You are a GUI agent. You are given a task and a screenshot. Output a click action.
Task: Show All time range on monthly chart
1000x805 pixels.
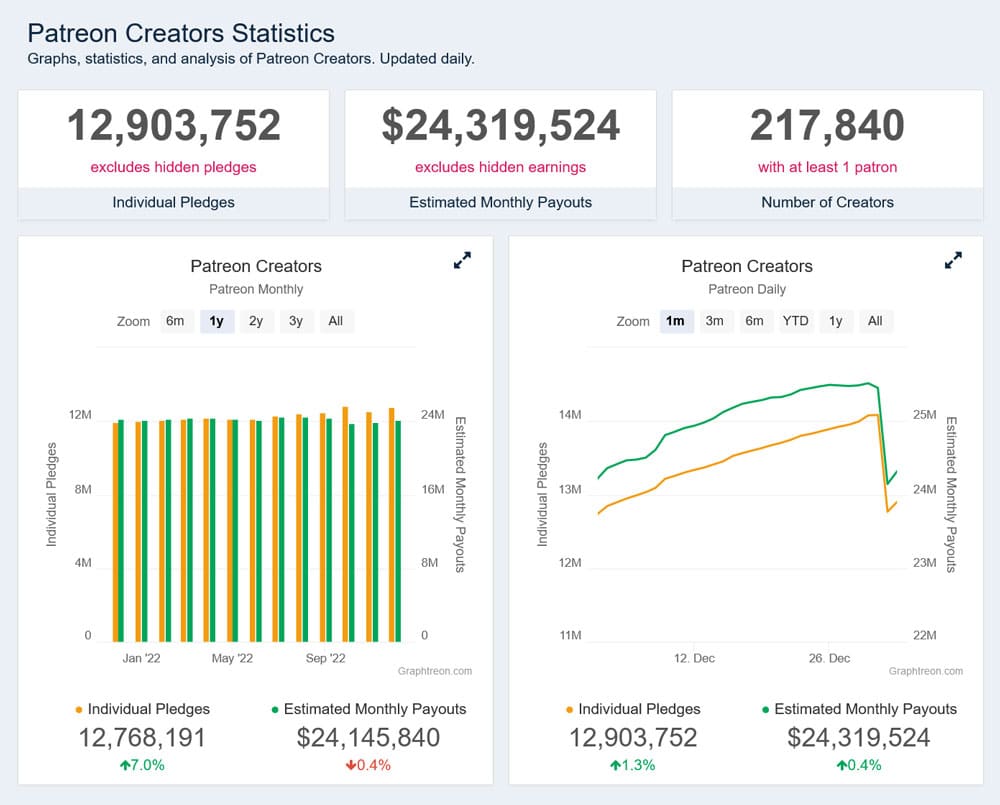pyautogui.click(x=335, y=321)
